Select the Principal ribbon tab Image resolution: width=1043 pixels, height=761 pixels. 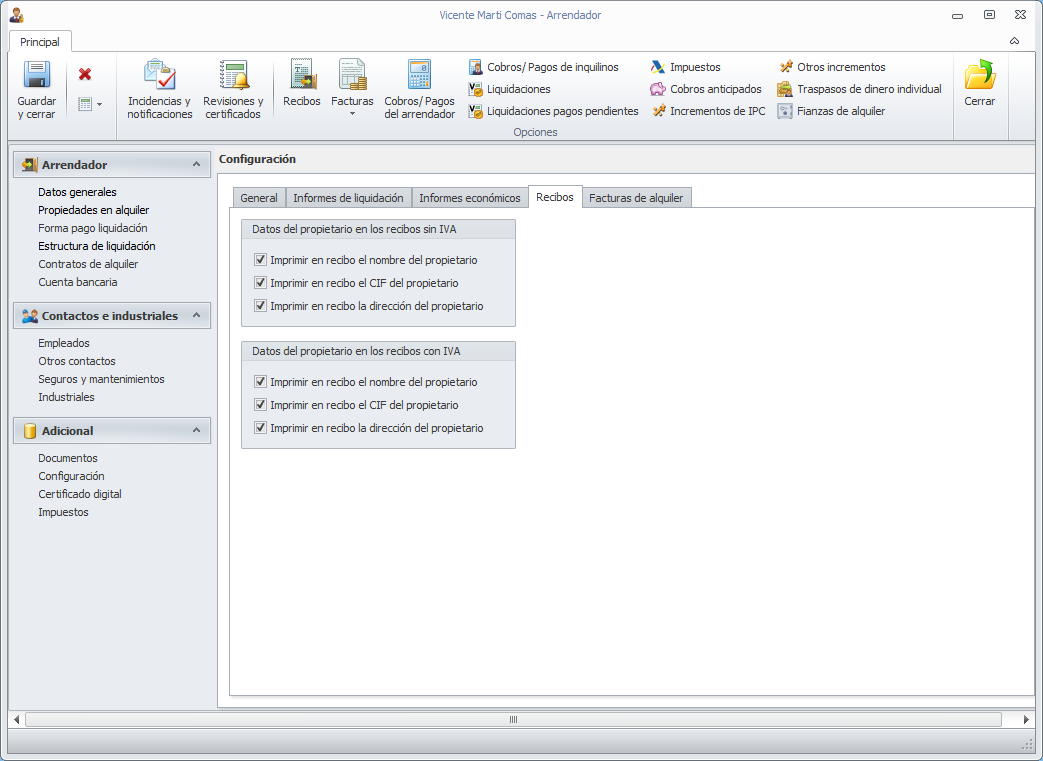pyautogui.click(x=40, y=42)
